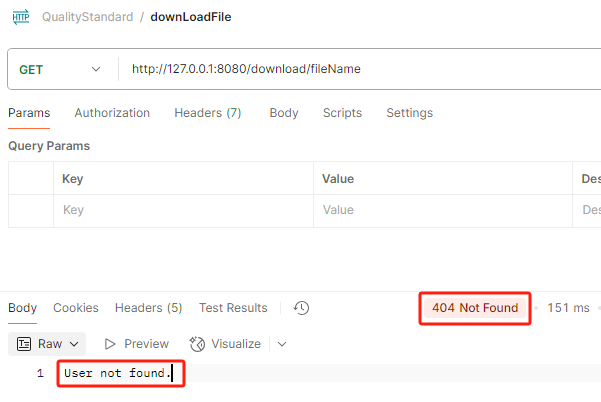
Task: Expand the chevron next to Visualize
Action: (282, 344)
